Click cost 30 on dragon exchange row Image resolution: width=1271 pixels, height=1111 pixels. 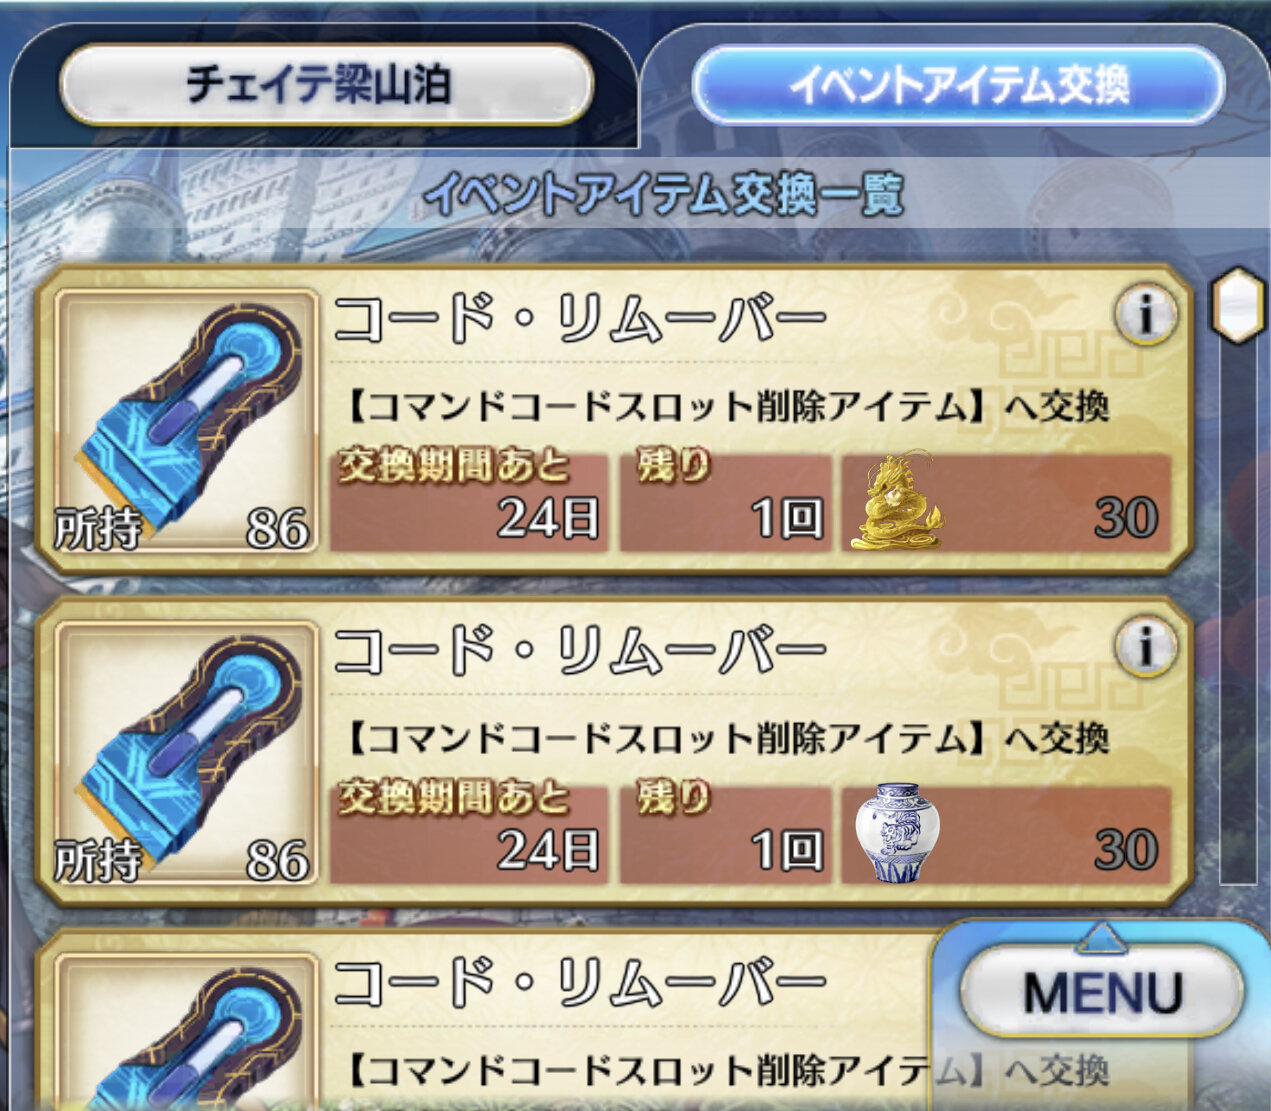[1127, 518]
